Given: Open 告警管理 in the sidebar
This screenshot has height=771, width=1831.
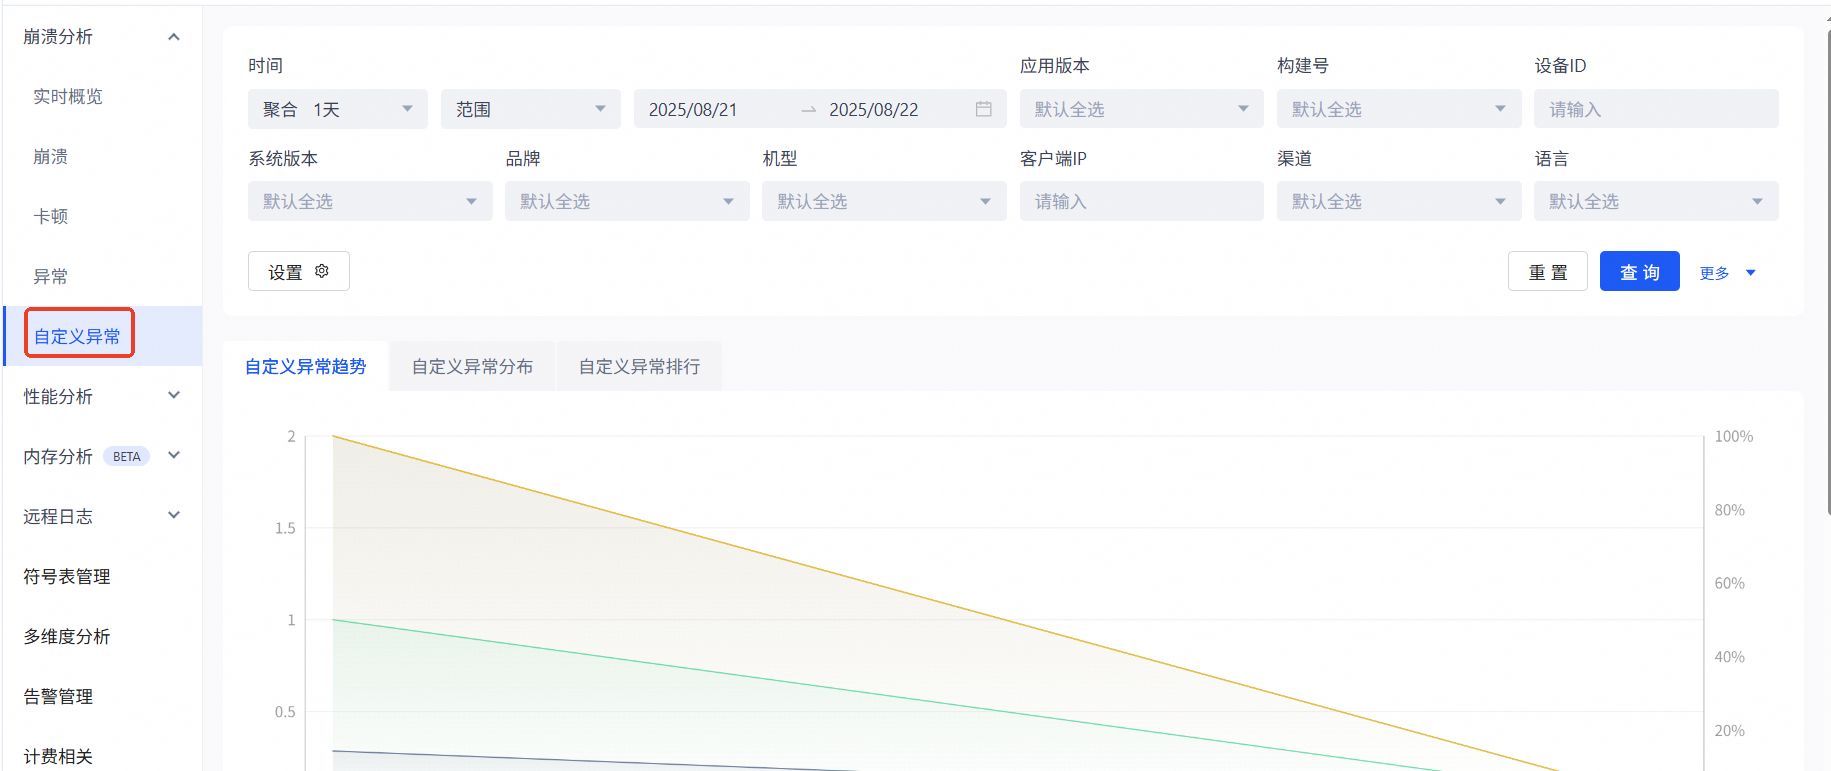Looking at the screenshot, I should [x=58, y=697].
